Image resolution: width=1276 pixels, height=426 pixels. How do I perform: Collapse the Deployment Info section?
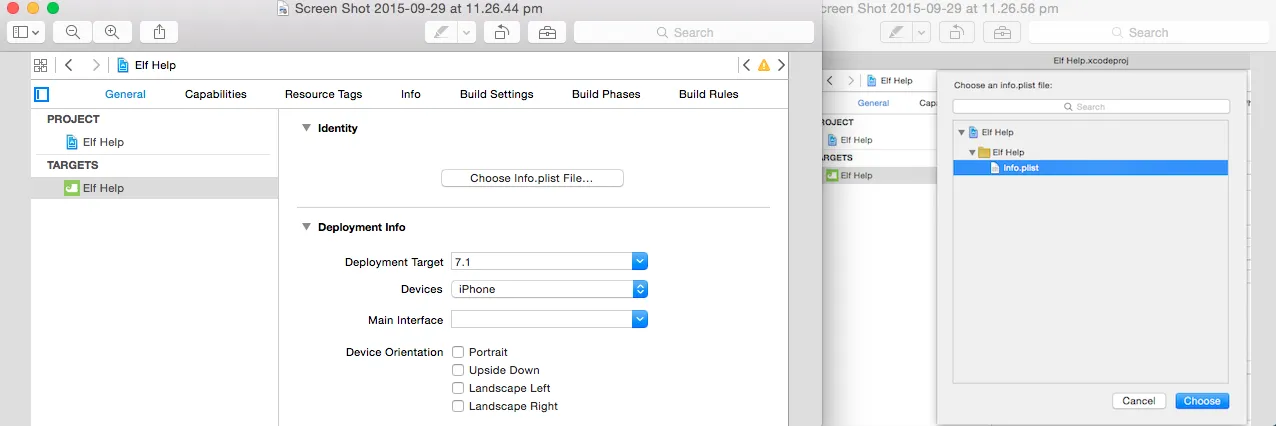point(307,227)
